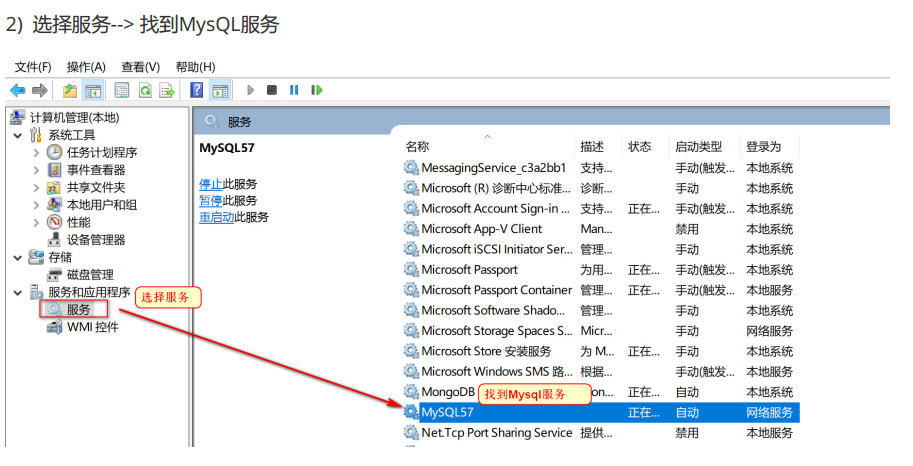Click the Shared Folders icon
The height and width of the screenshot is (466, 913).
point(54,188)
